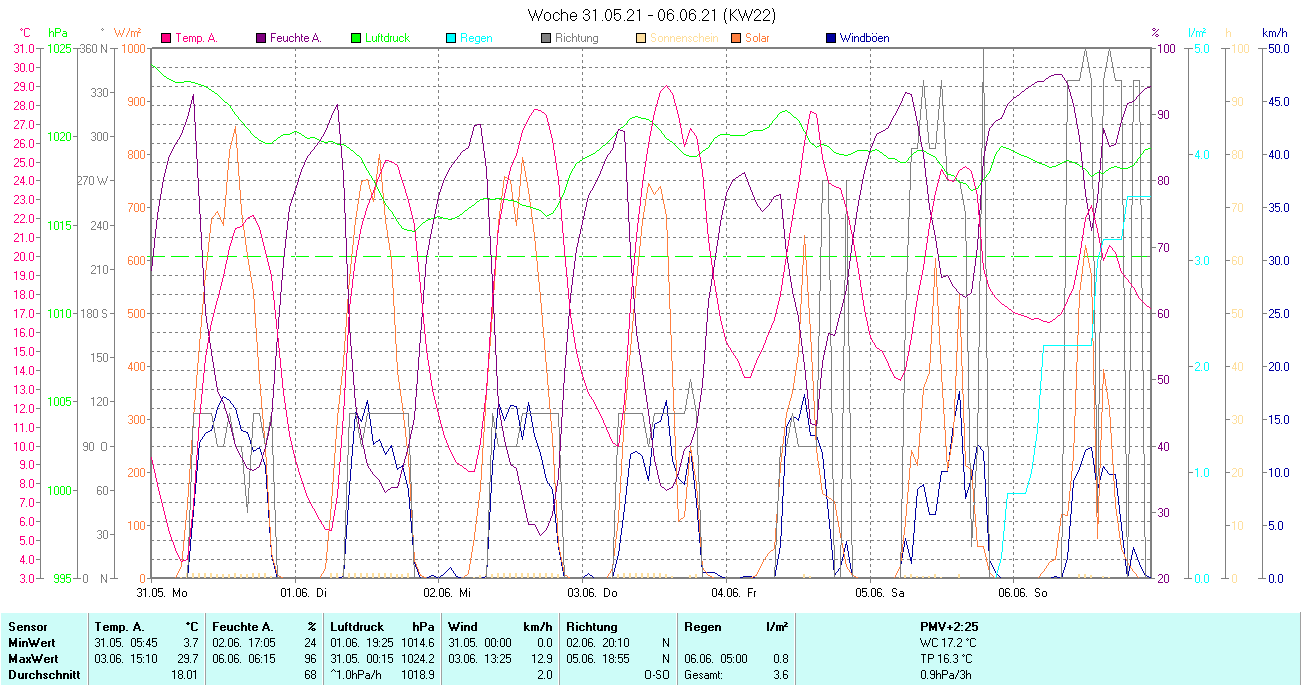This screenshot has width=1301, height=685.
Task: Select the gray Richtung legend swatch
Action: click(x=546, y=38)
